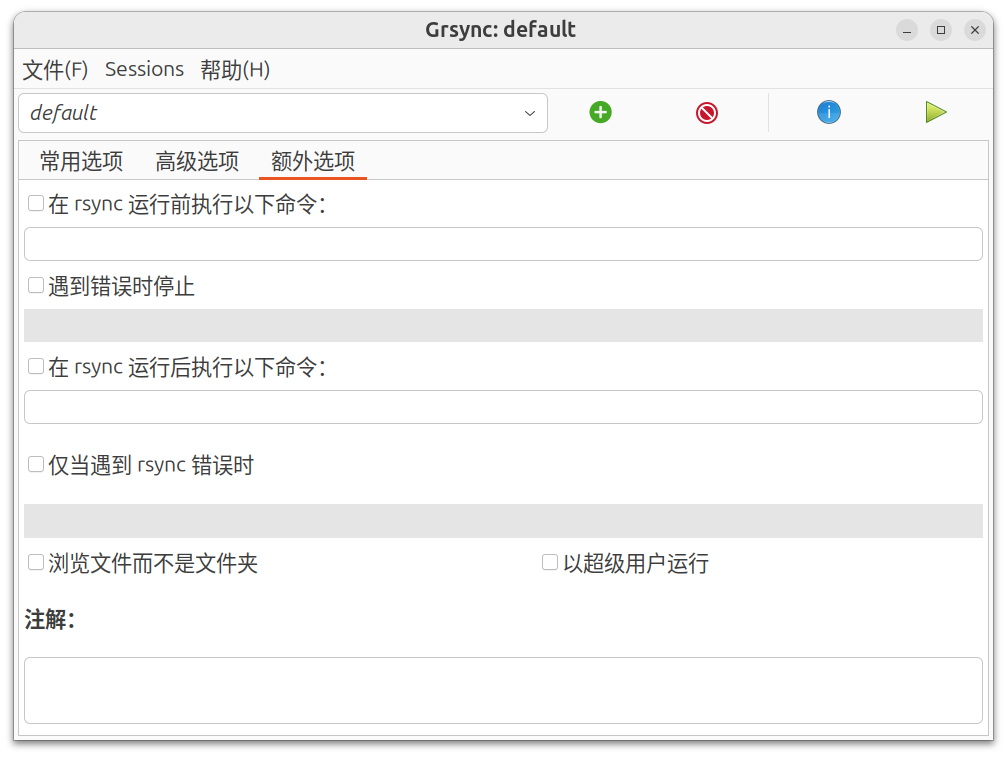Click the blue info simulation icon

pyautogui.click(x=828, y=112)
